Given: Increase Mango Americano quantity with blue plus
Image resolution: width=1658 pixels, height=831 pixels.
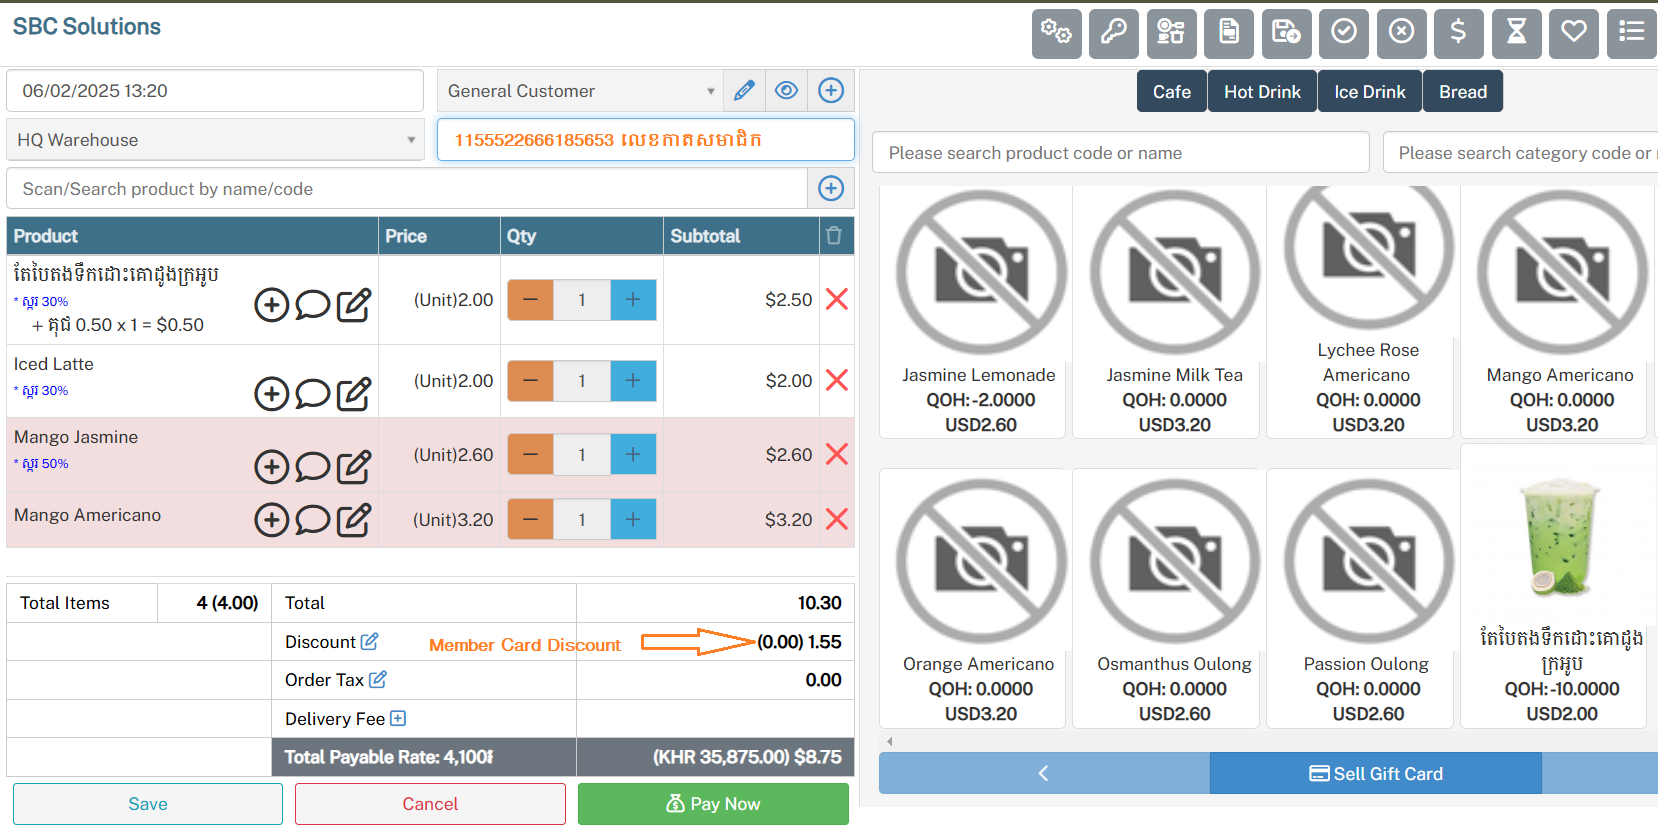Looking at the screenshot, I should [633, 519].
